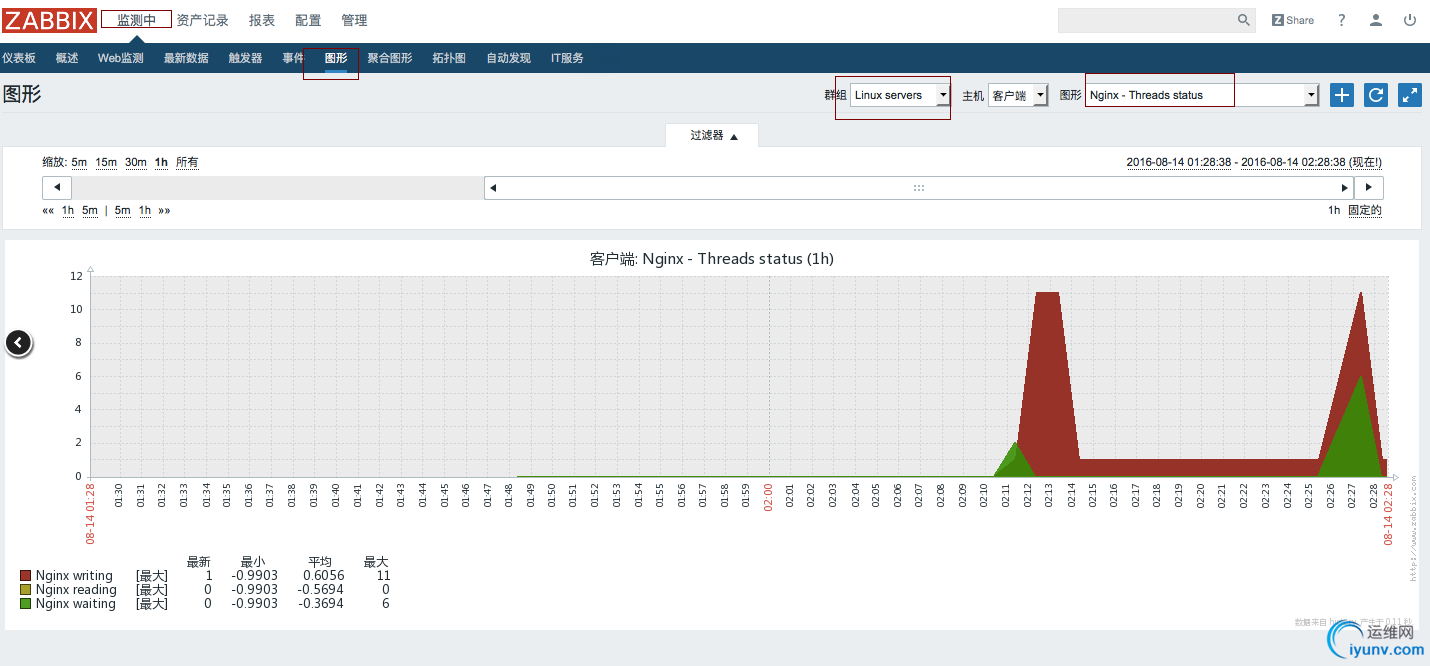Click right arrow button of time scrollbar
This screenshot has height=666, width=1430.
(1369, 188)
